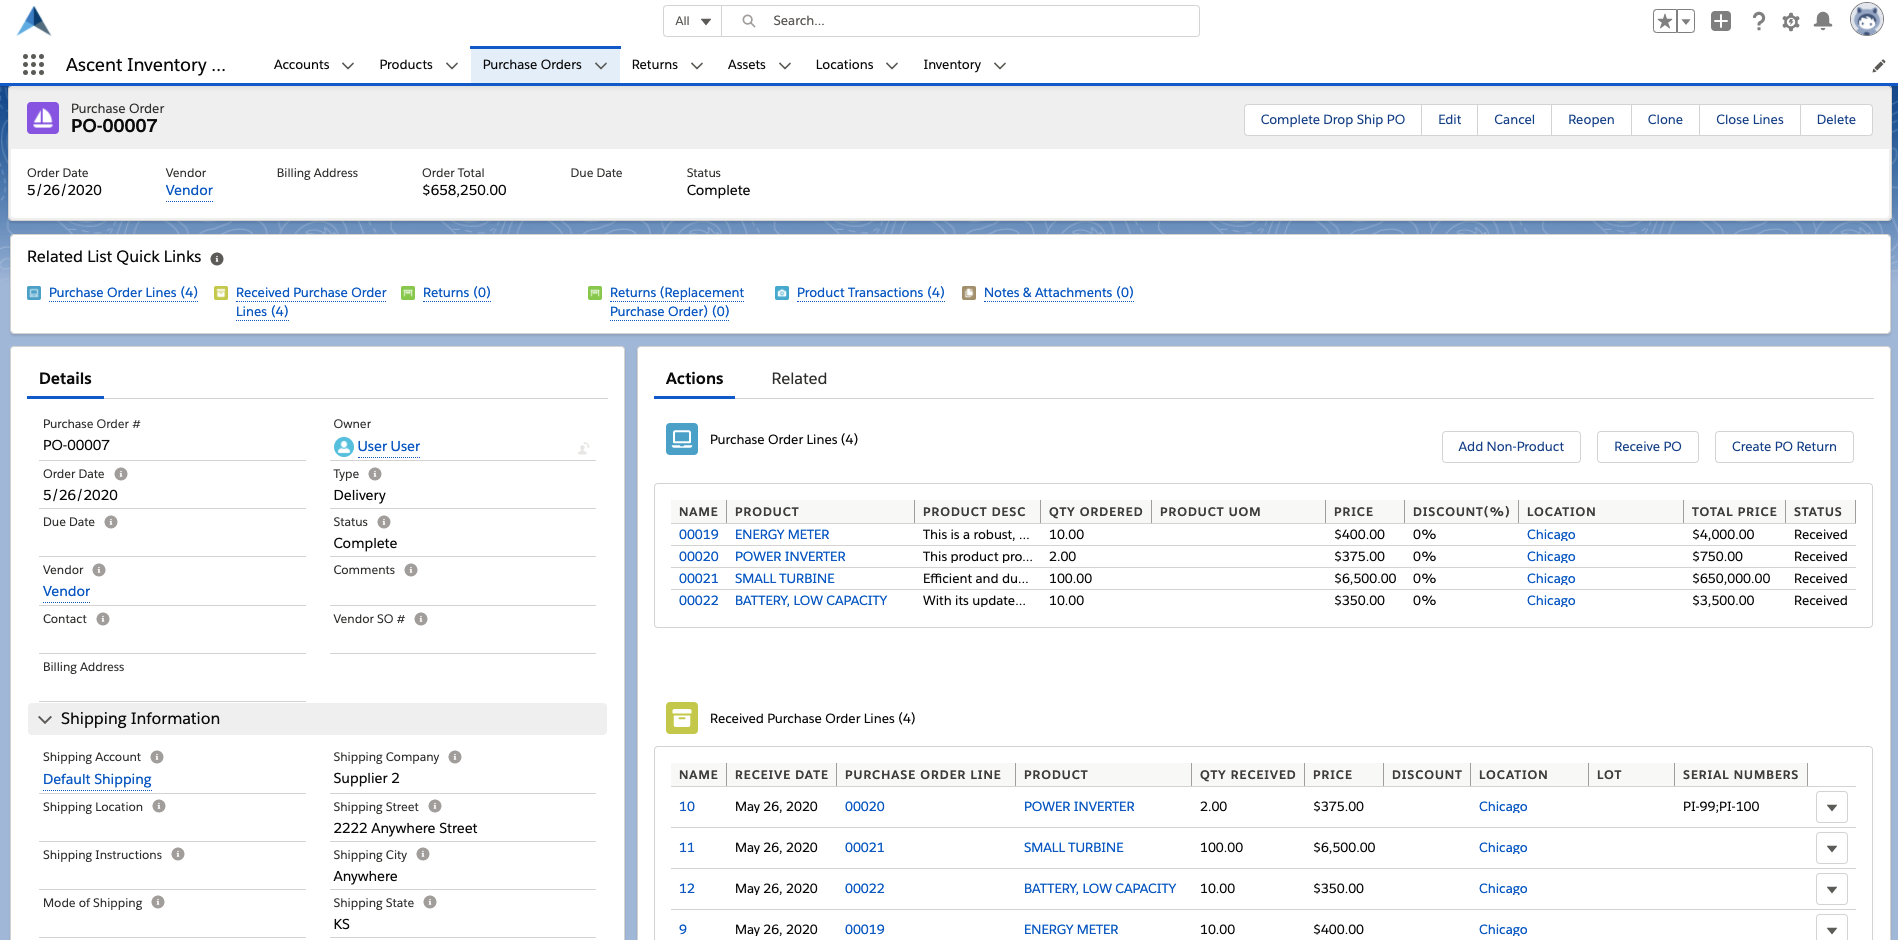
Task: Click the help question mark icon
Action: point(1758,21)
